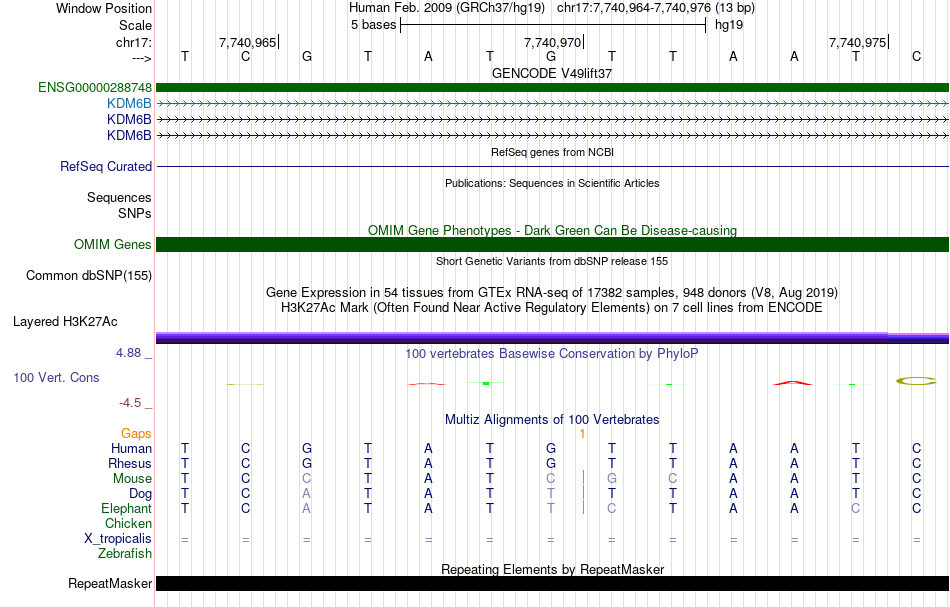
Task: Click the light-blue KDM6B transcript label
Action: (x=129, y=104)
